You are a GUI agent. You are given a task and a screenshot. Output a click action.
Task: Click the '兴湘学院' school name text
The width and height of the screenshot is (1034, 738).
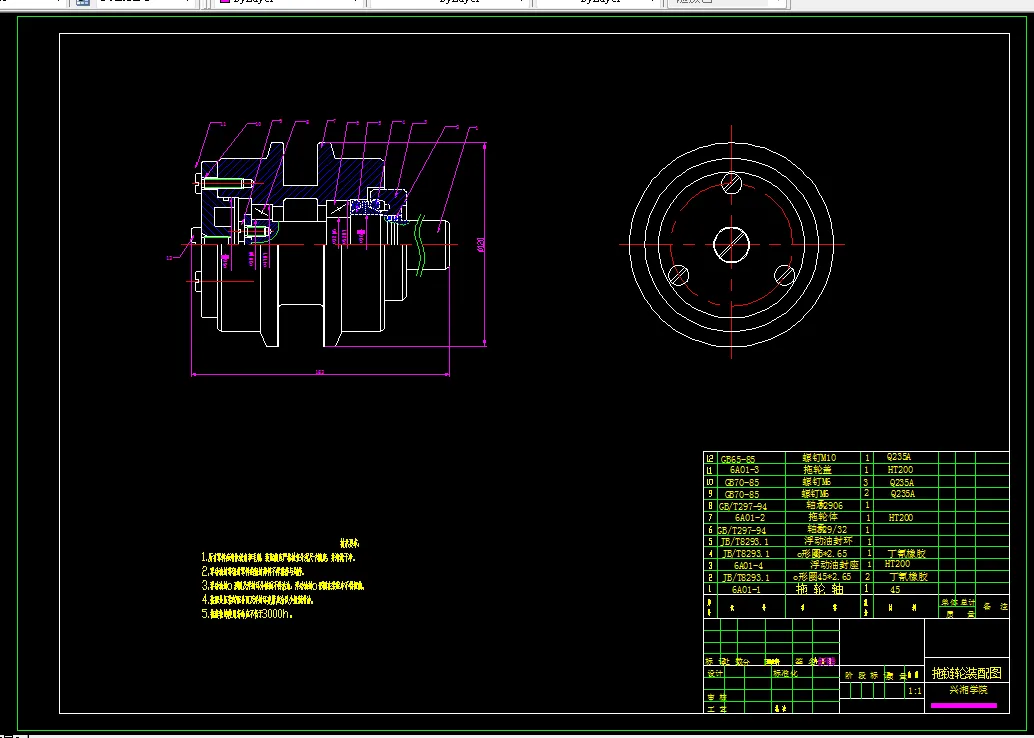[968, 691]
